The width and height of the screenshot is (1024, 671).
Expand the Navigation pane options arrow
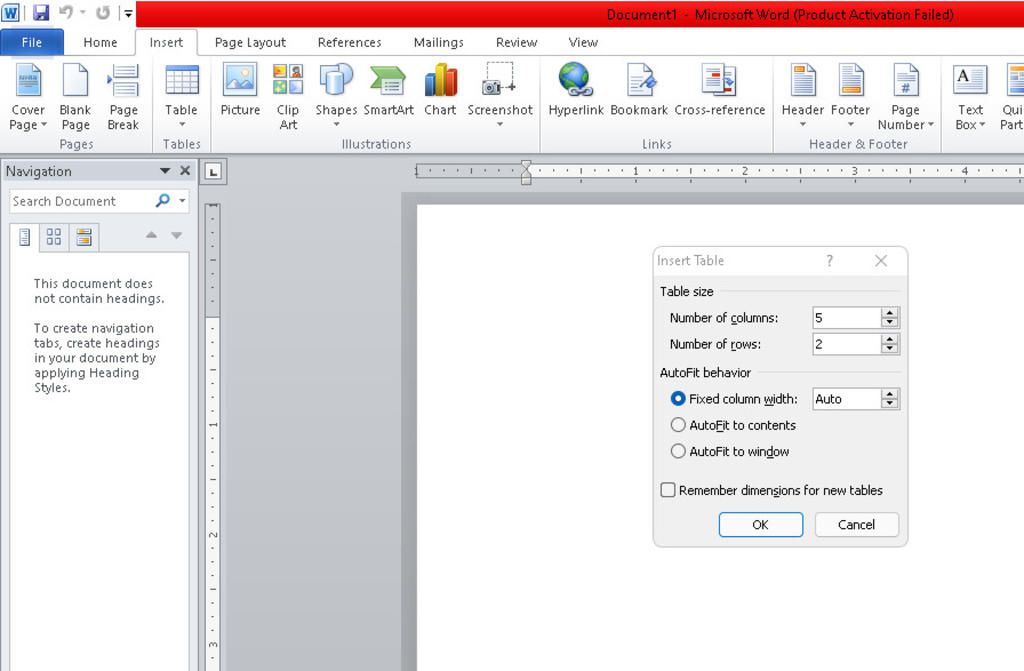[165, 171]
